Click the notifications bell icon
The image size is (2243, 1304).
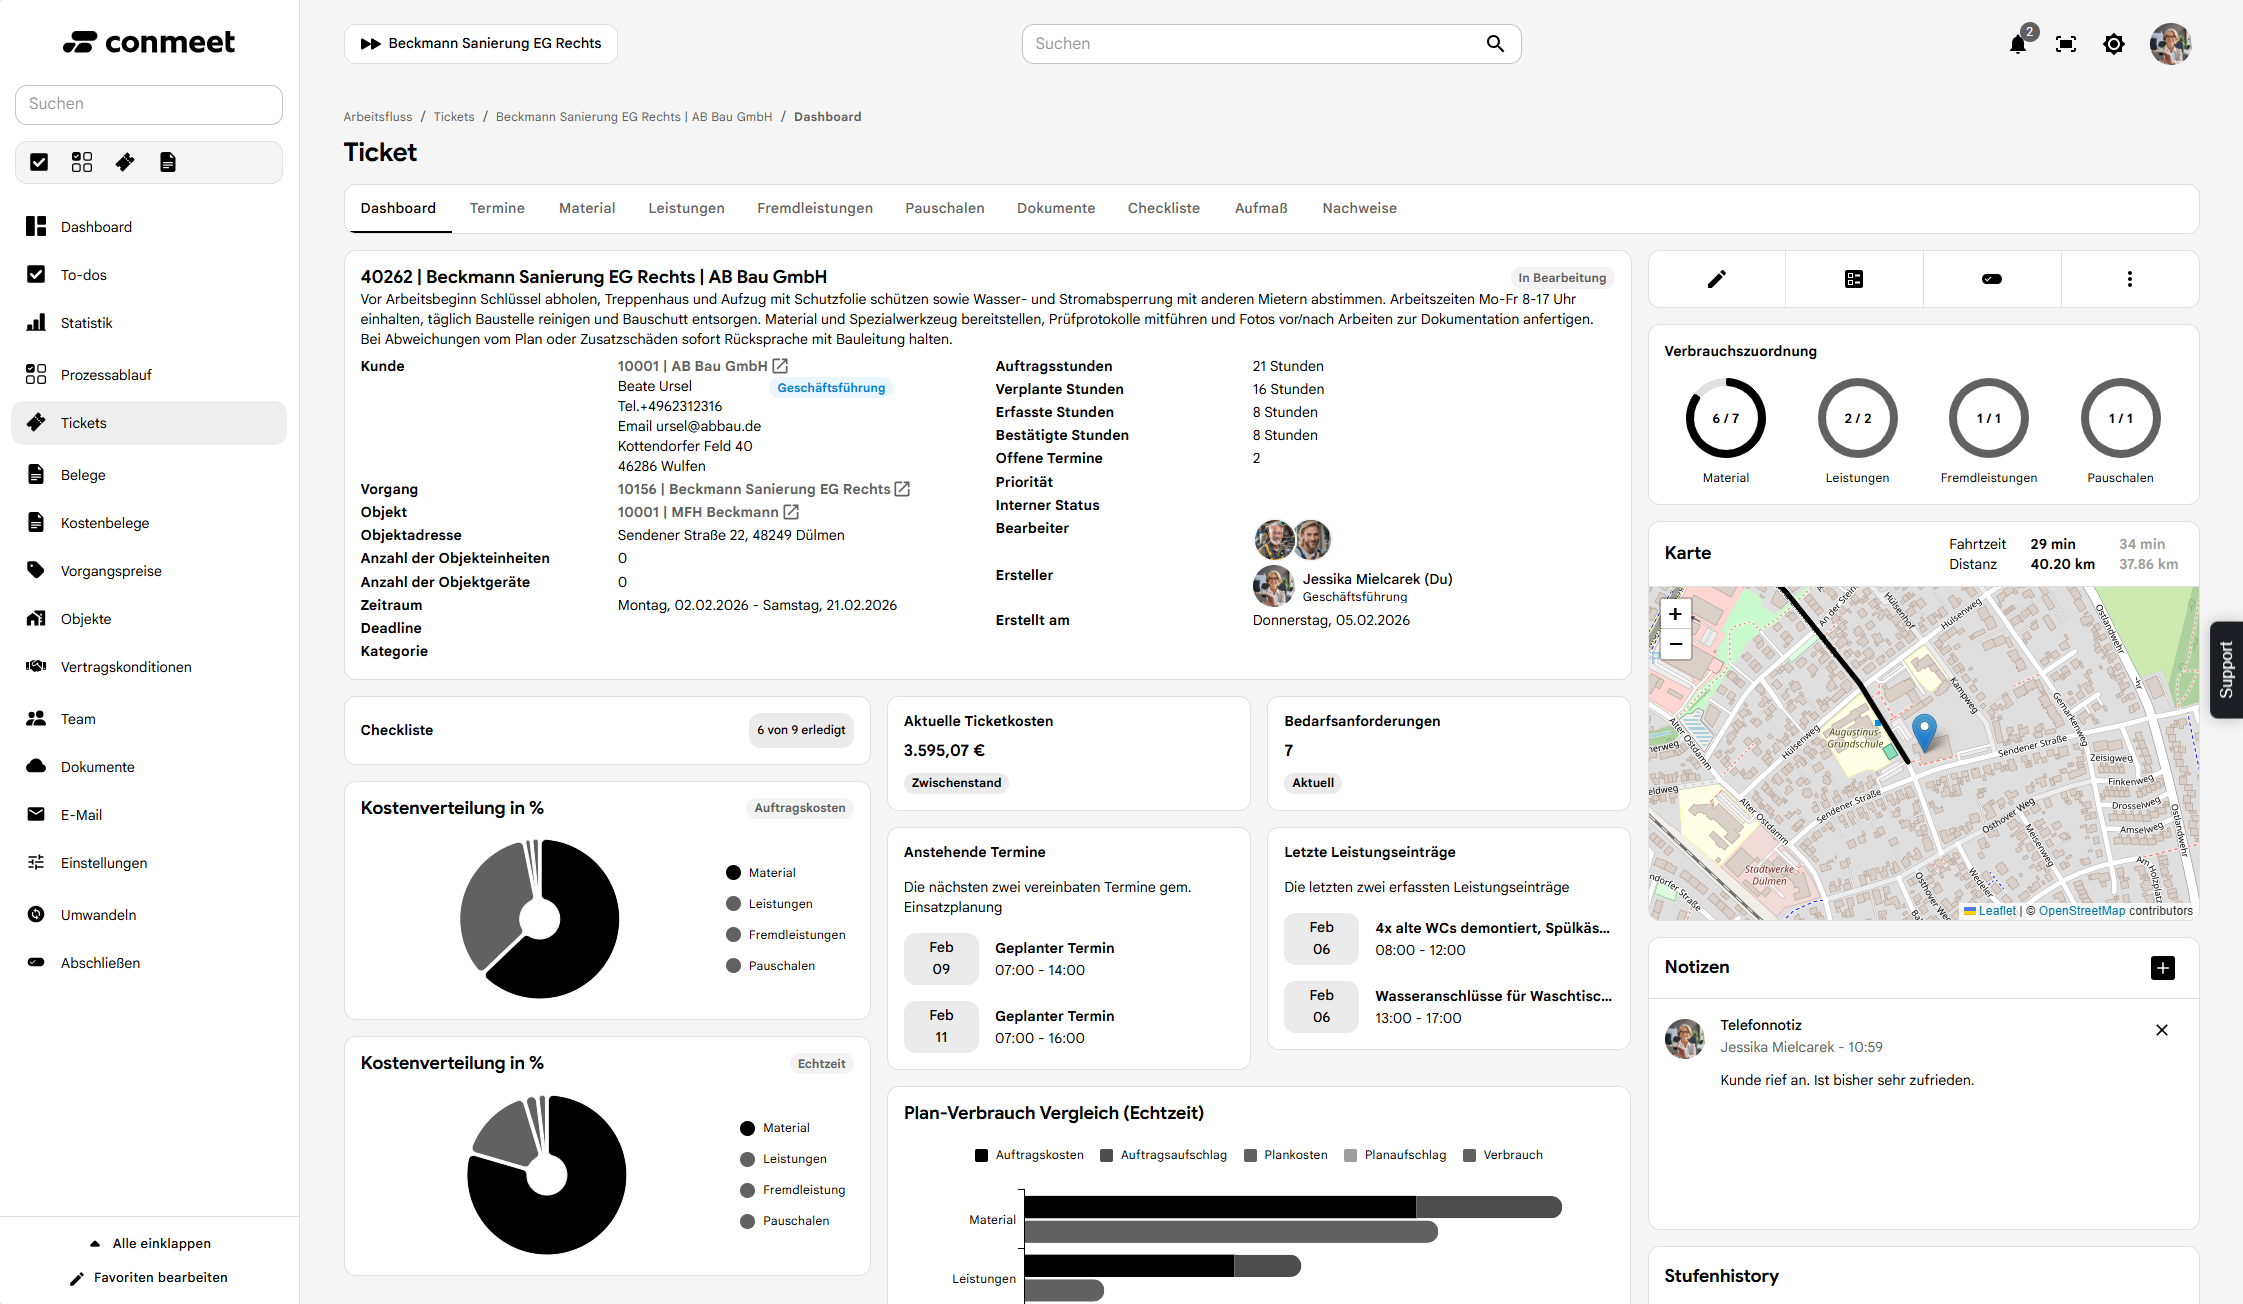(2018, 44)
